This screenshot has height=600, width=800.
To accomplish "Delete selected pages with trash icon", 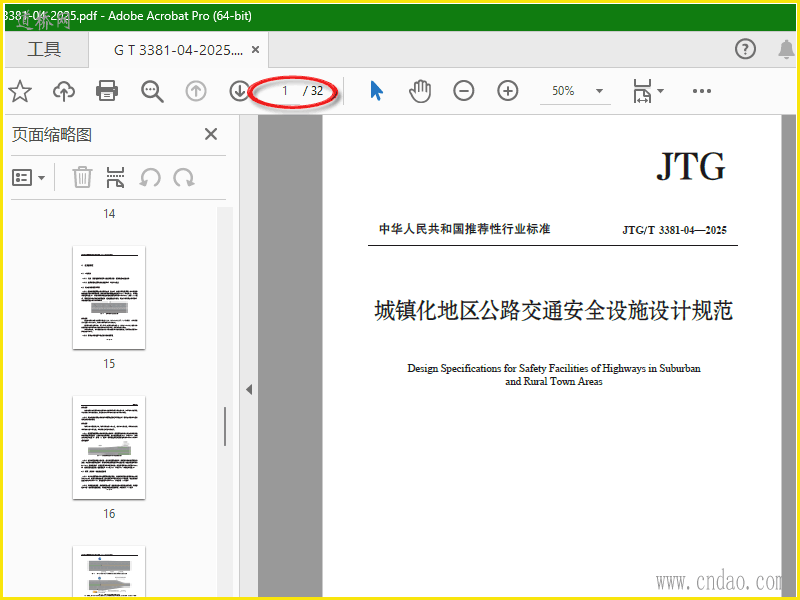I will (x=82, y=178).
